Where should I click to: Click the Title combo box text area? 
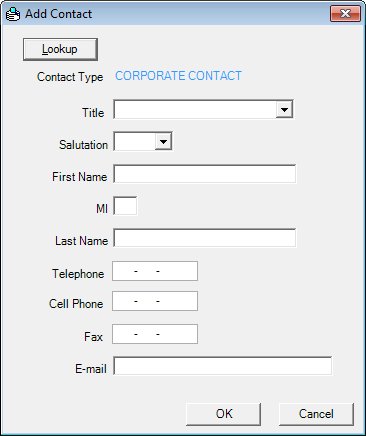coord(195,109)
